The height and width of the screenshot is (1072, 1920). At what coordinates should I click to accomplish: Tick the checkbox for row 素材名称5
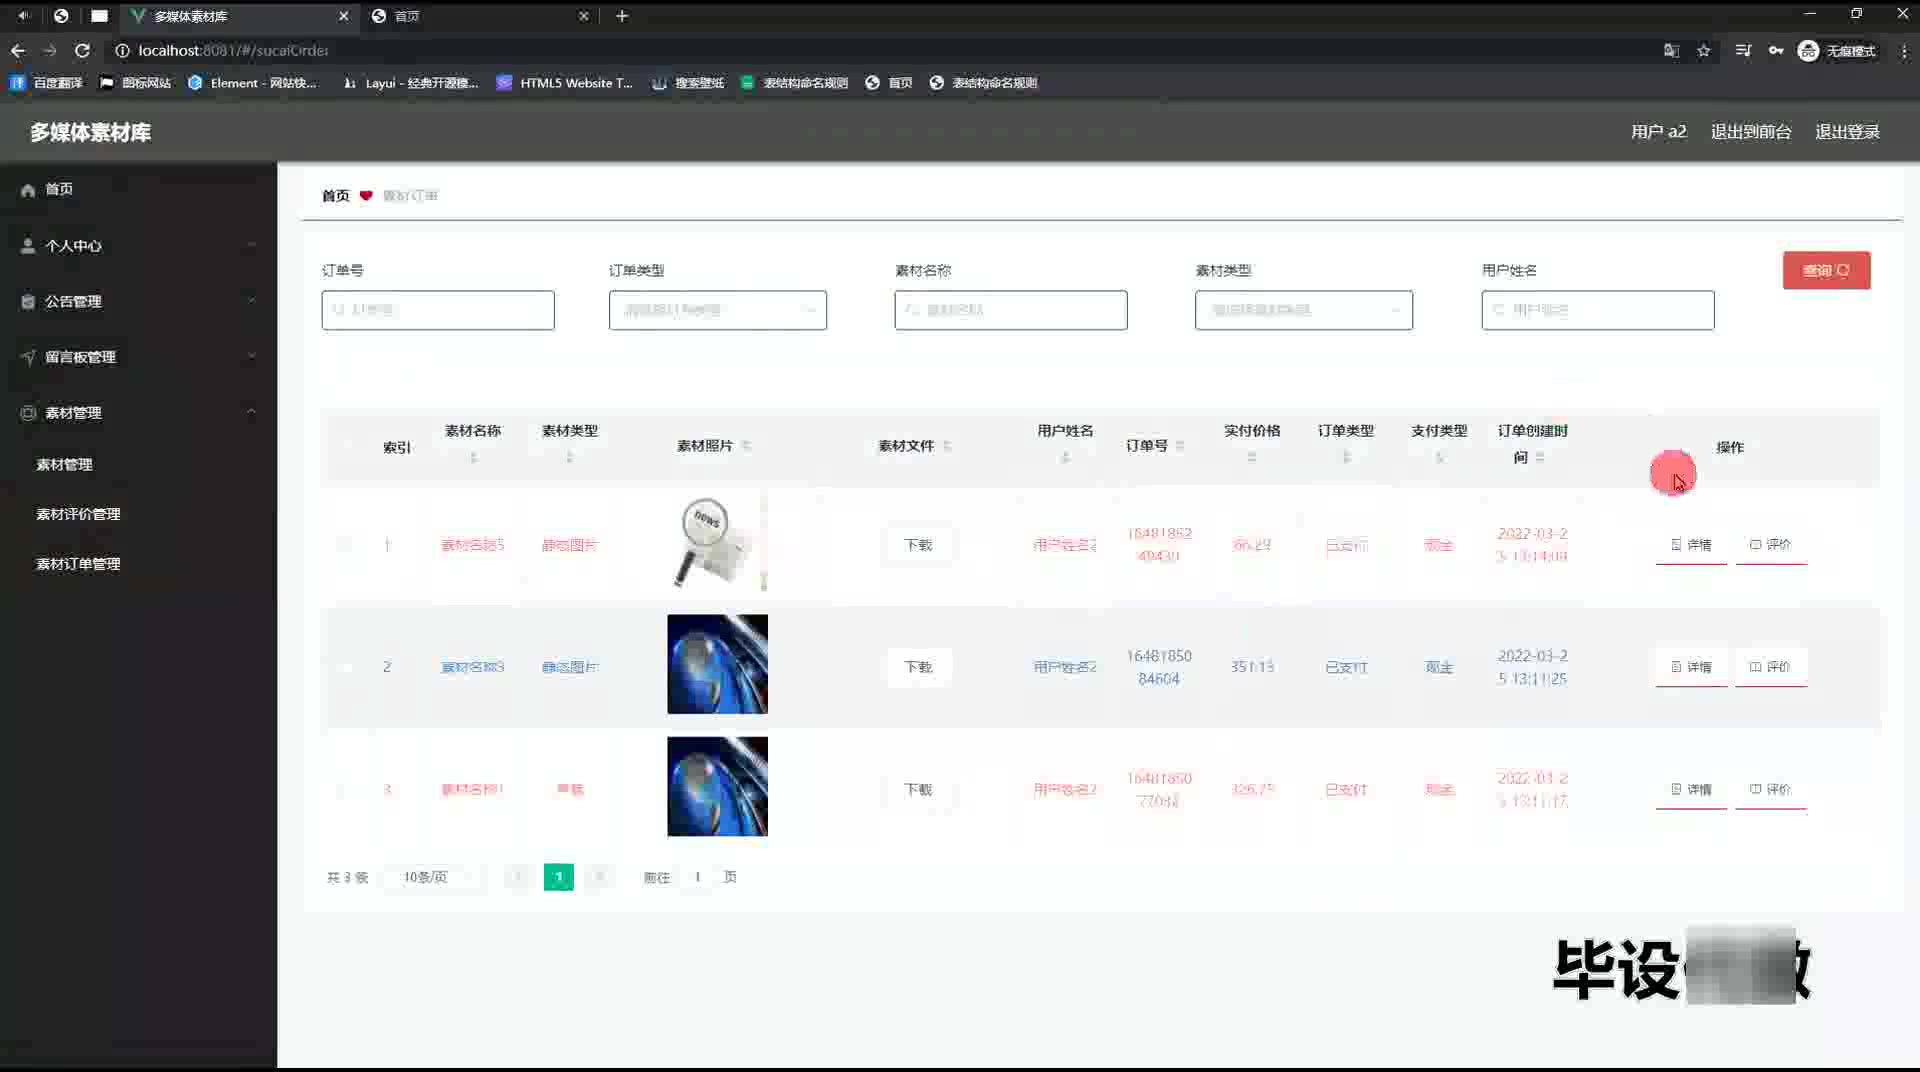click(344, 545)
